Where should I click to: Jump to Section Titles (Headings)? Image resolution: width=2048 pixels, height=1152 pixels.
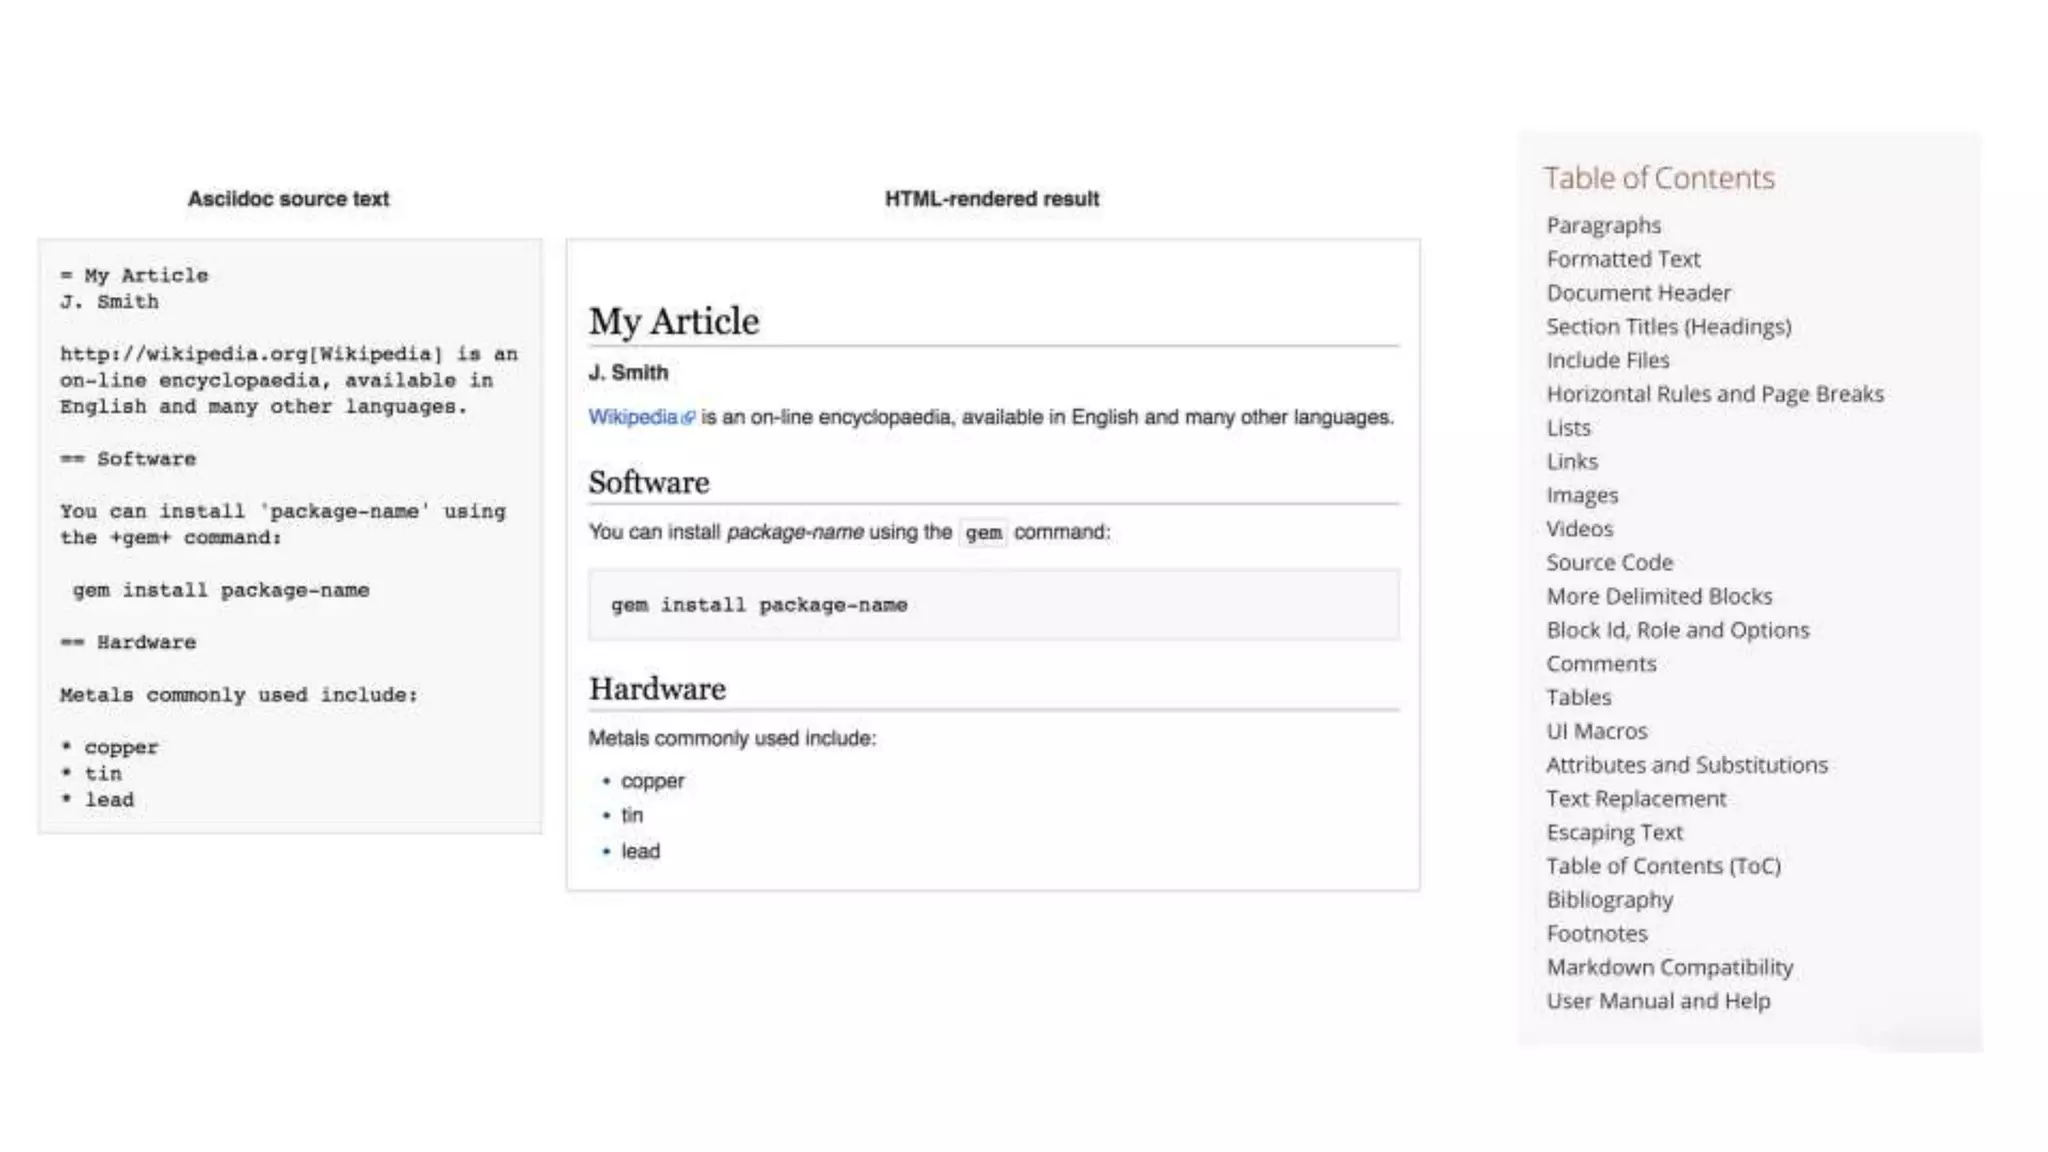coord(1668,327)
